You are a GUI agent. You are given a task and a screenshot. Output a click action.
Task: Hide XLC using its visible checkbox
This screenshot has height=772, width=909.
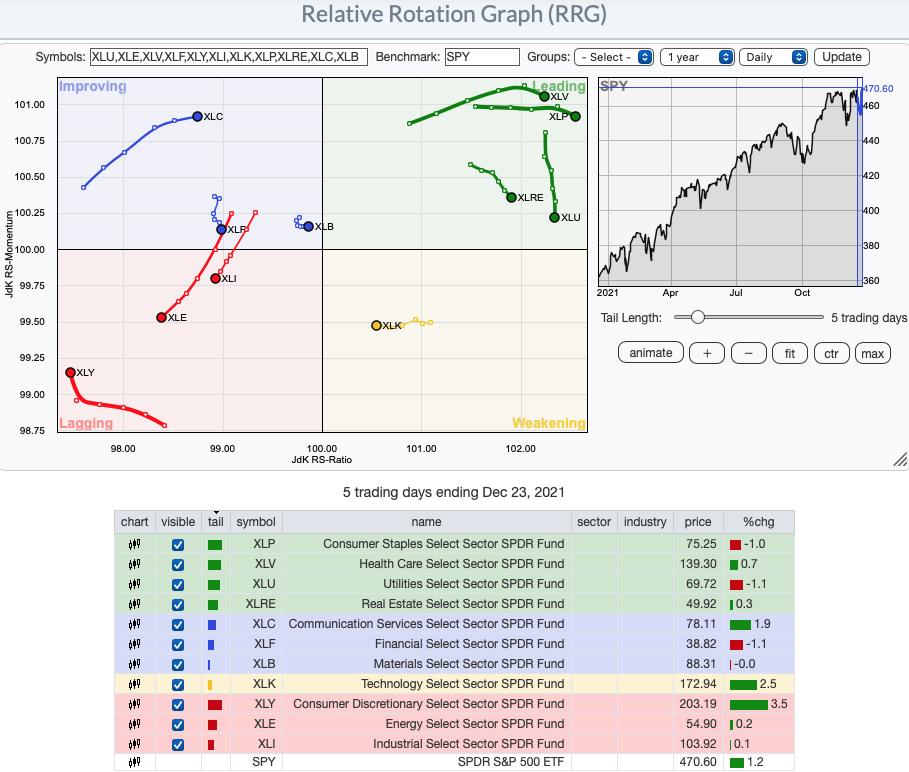click(x=178, y=625)
